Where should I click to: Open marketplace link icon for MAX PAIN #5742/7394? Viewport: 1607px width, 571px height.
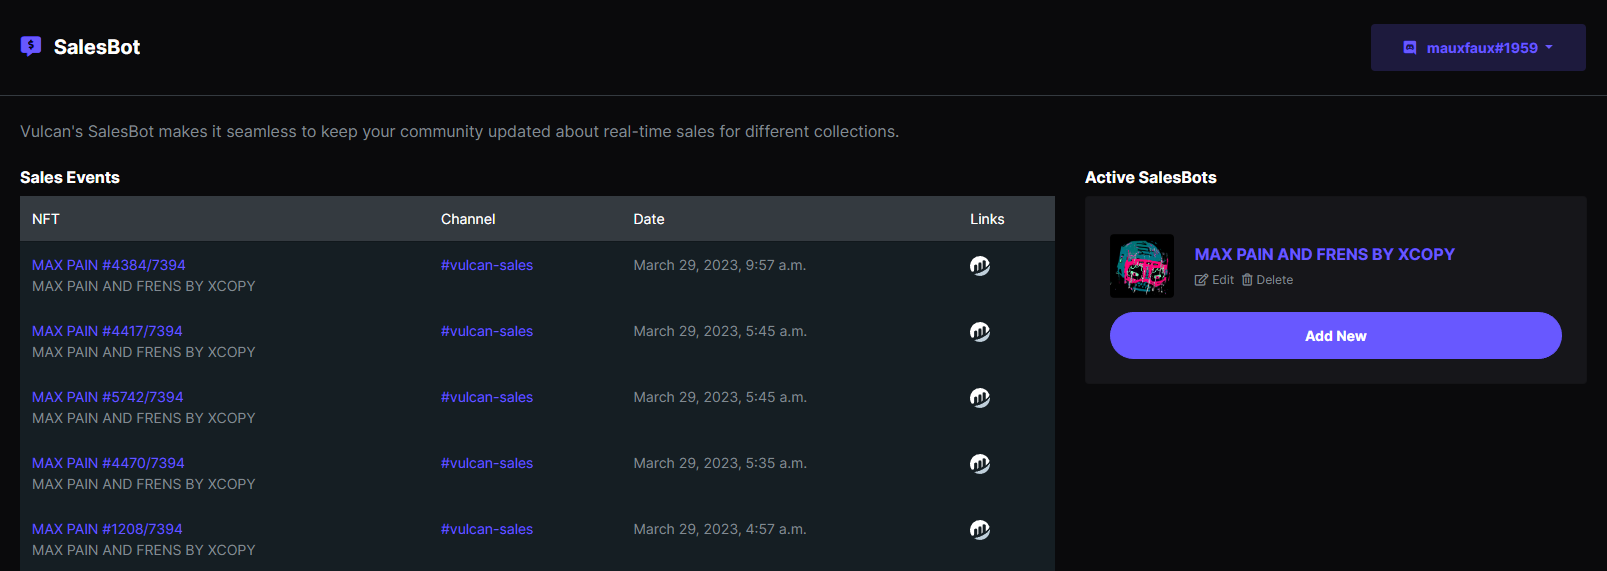click(x=980, y=398)
